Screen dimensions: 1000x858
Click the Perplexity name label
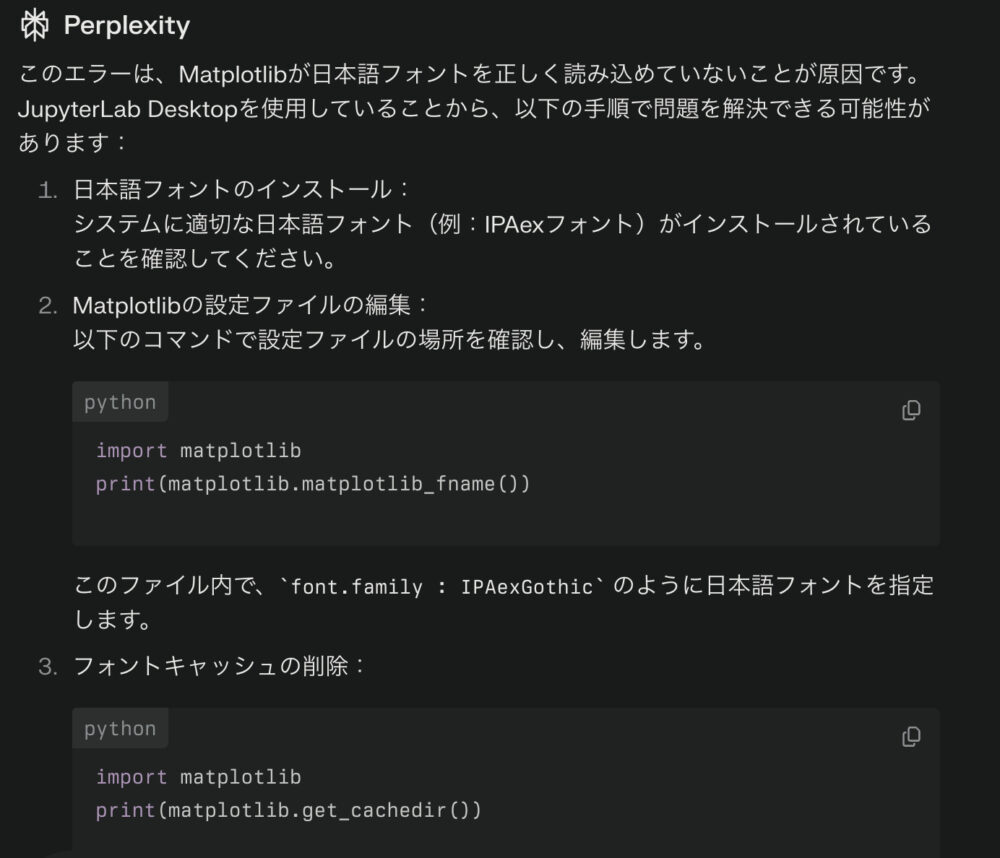[127, 26]
